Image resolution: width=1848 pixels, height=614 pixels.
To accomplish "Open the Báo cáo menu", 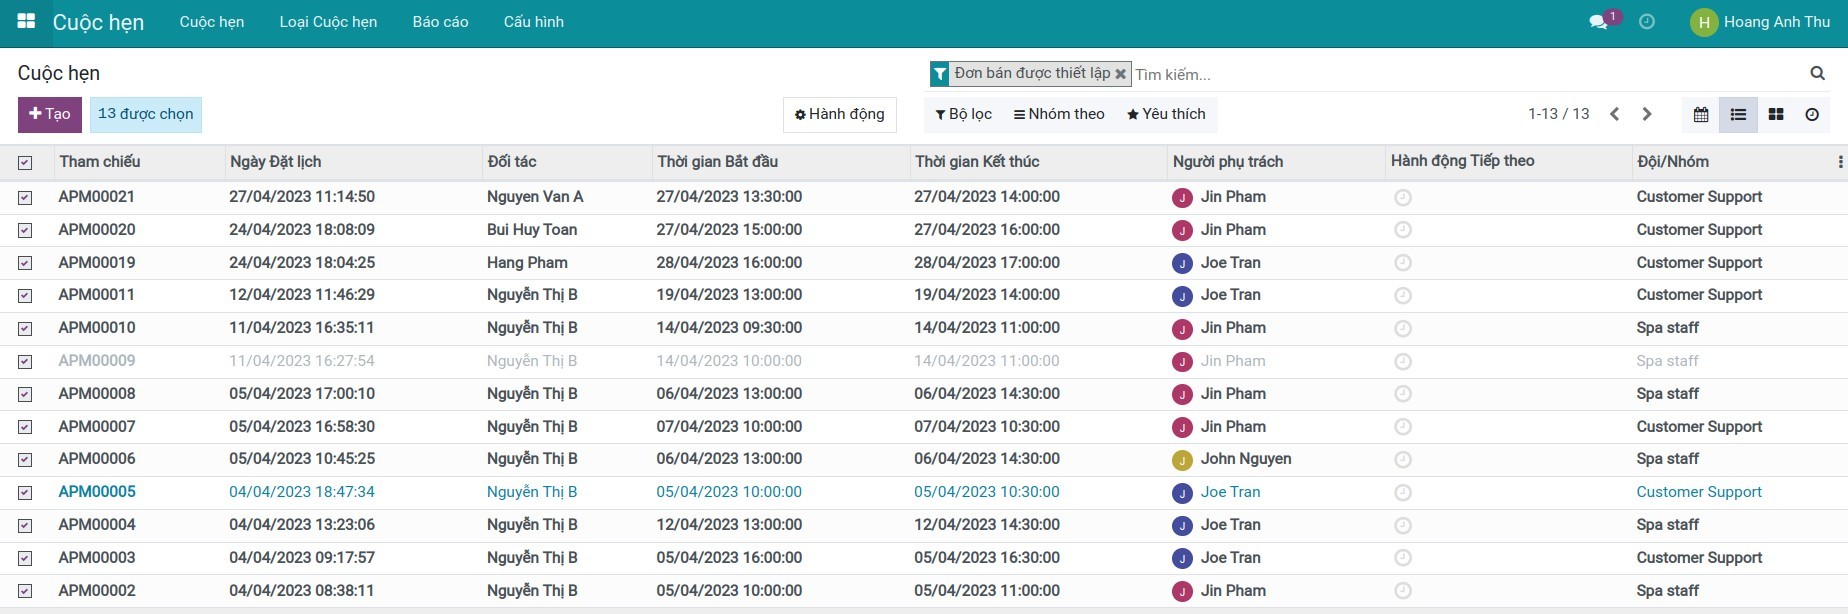I will click(x=440, y=22).
